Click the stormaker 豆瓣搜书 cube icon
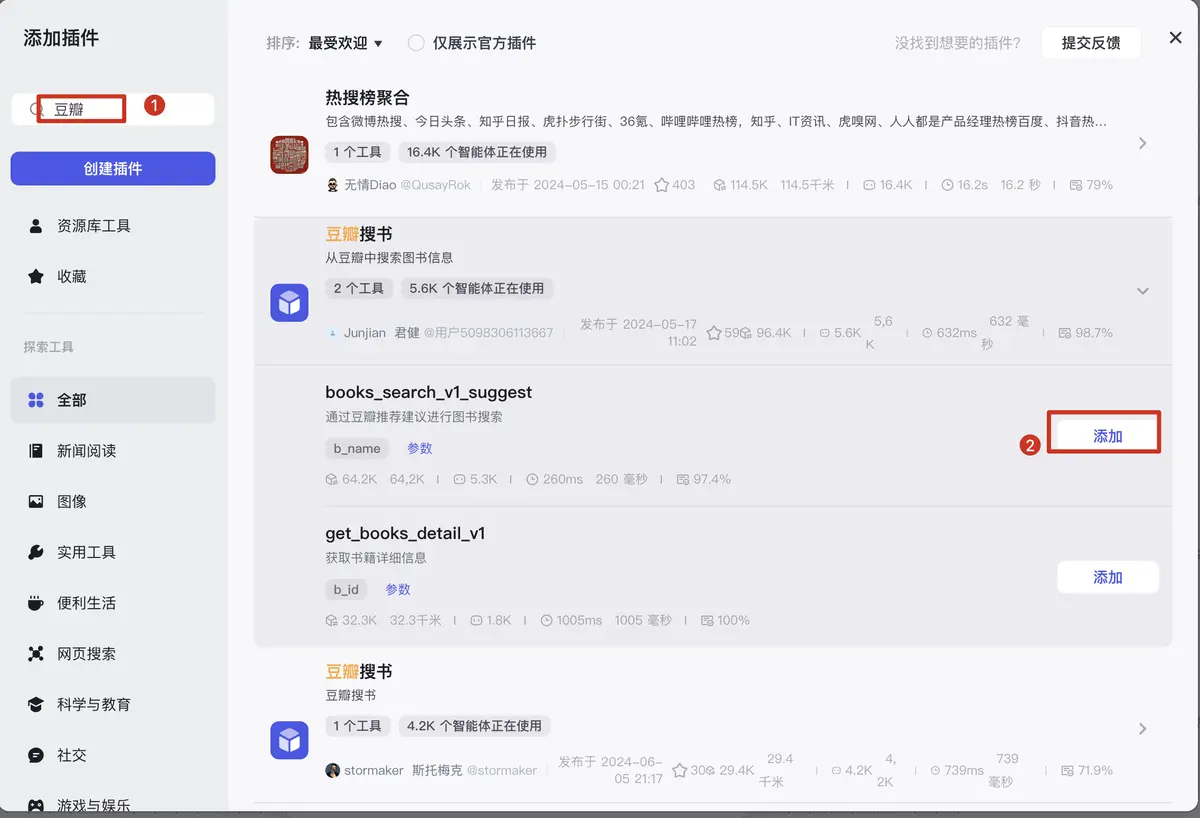1200x818 pixels. pos(289,740)
